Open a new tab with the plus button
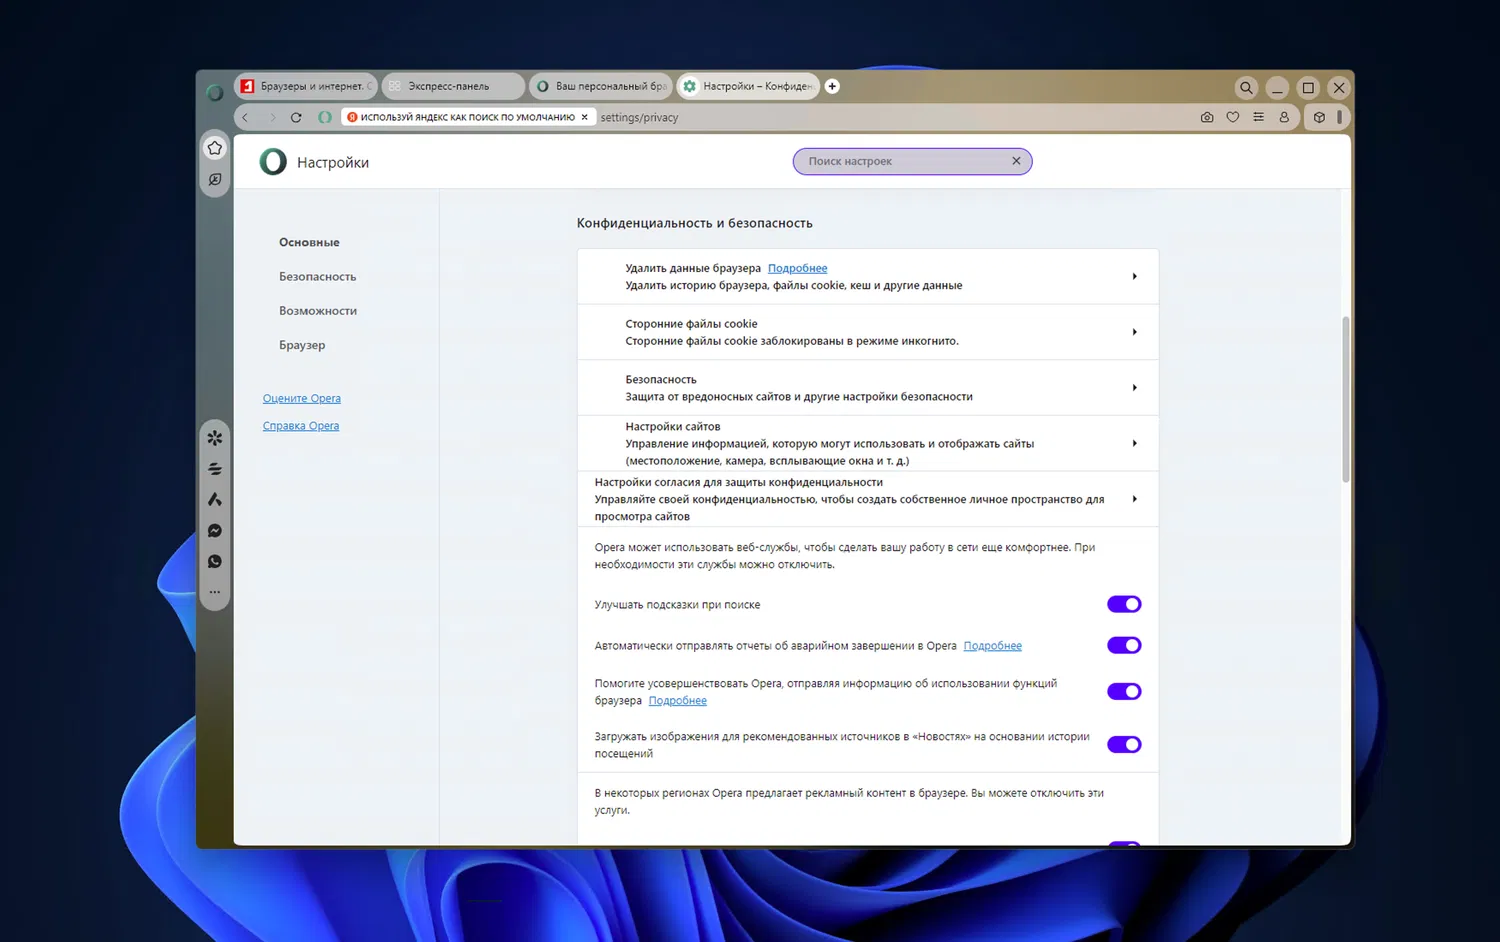Viewport: 1500px width, 942px height. pos(832,87)
